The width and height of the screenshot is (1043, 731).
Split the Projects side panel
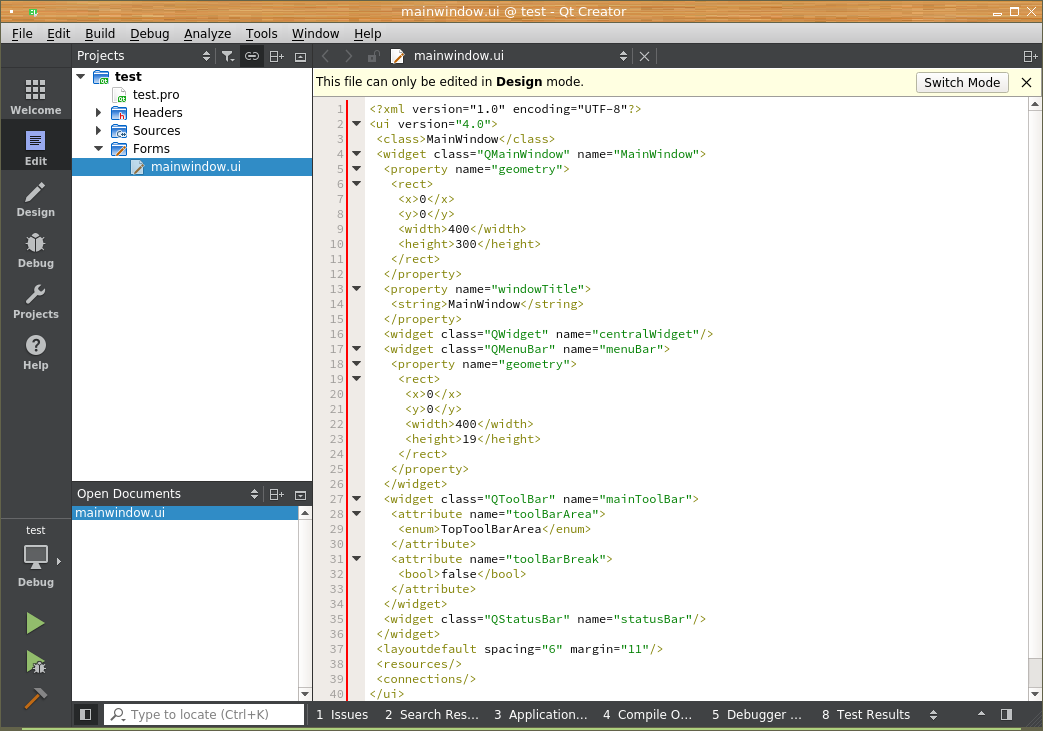pos(277,57)
